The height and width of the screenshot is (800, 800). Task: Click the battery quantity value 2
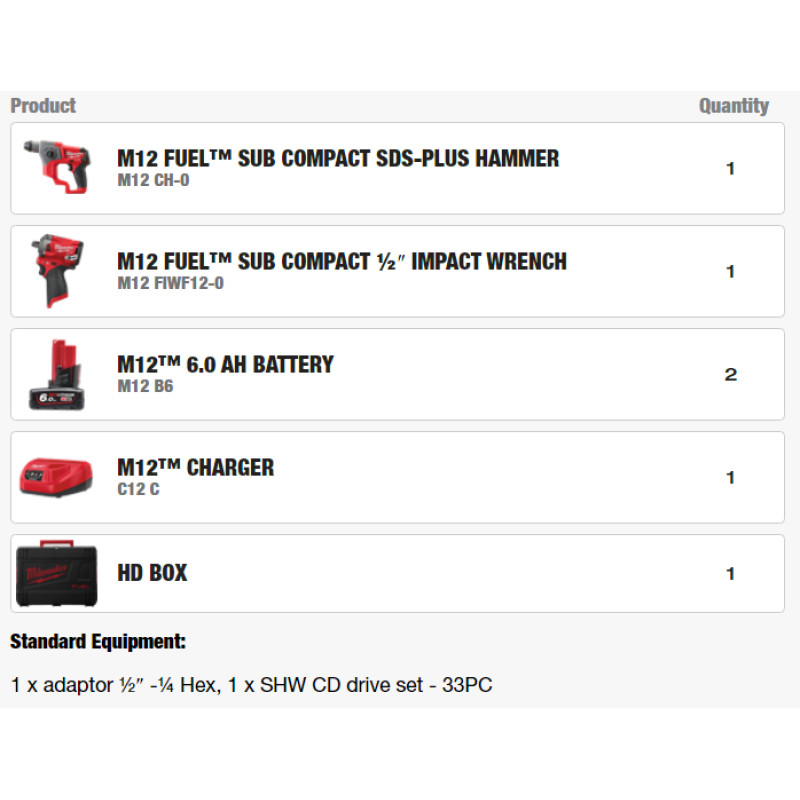730,375
